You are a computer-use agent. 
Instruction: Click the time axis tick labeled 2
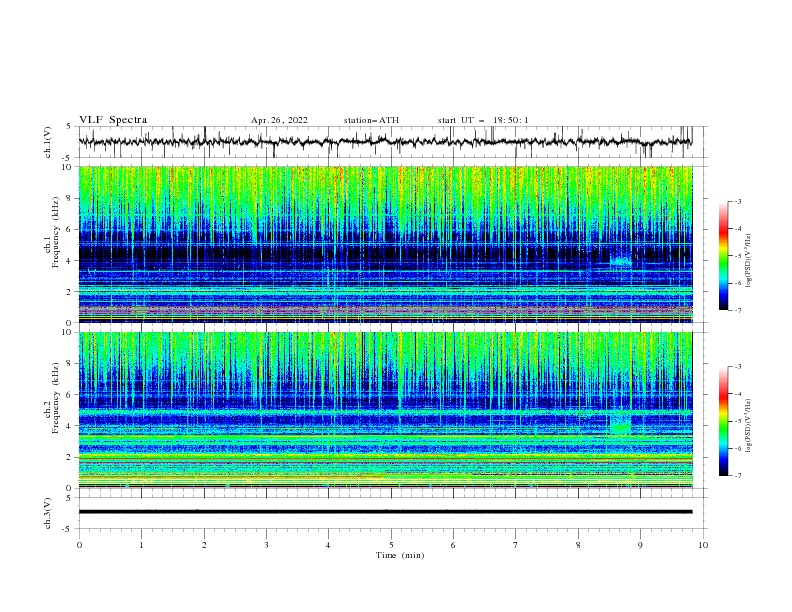204,545
